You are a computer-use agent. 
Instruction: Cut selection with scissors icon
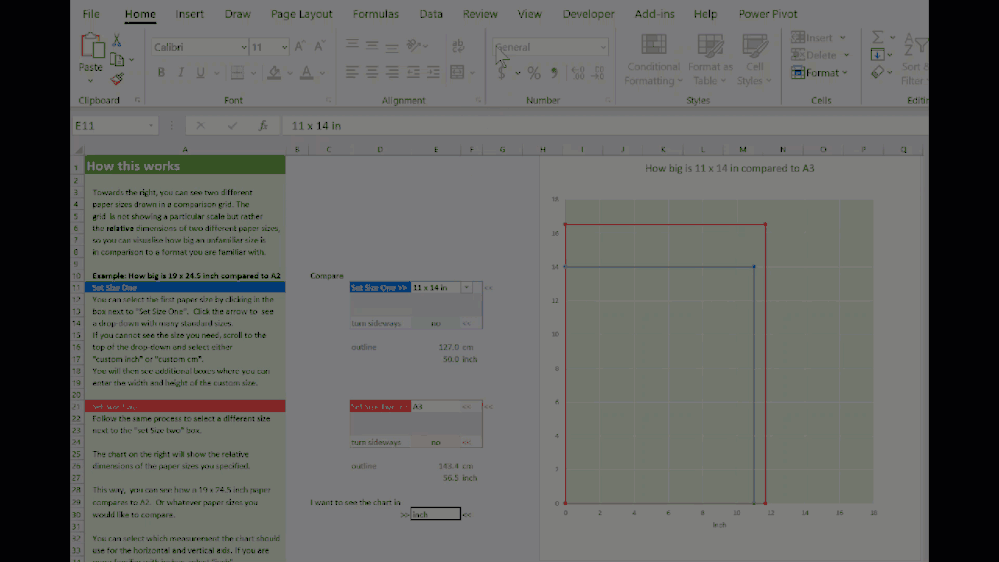point(117,40)
